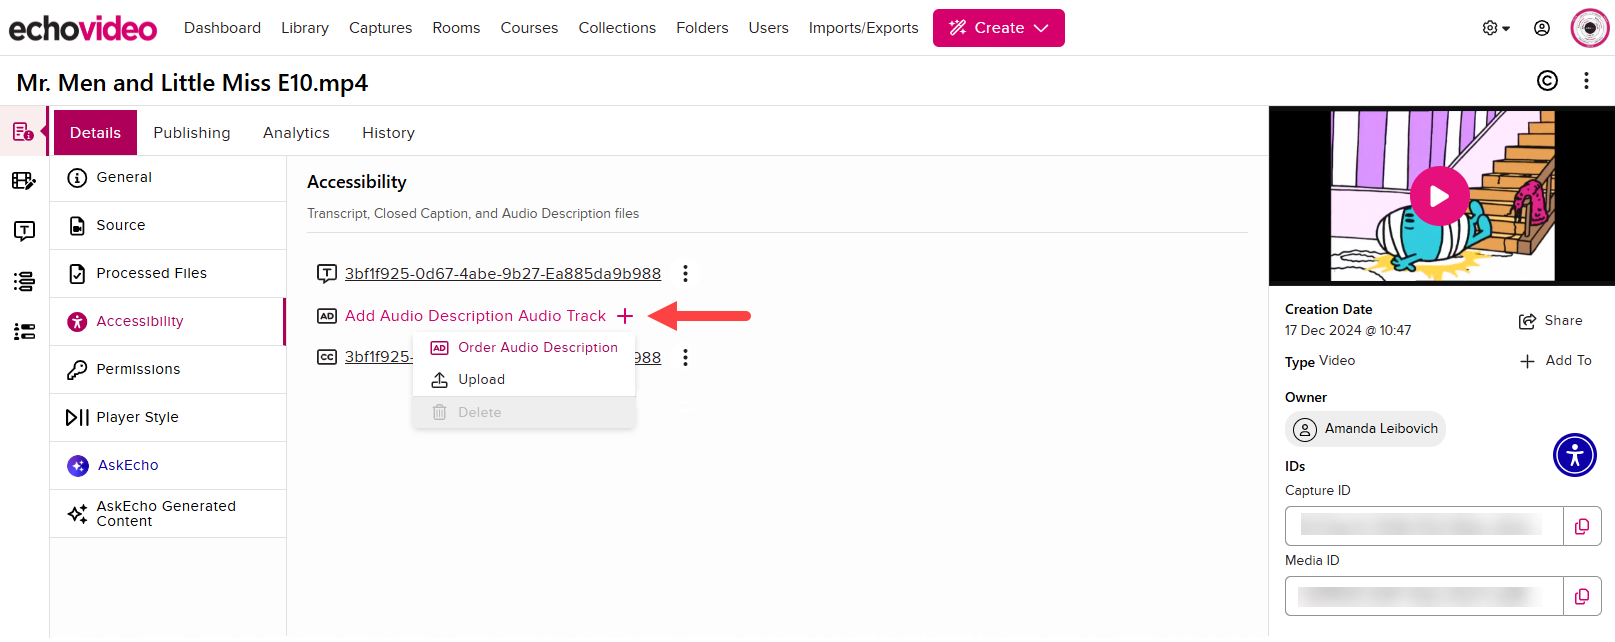
Task: Click the AskEcho purple sparkle icon
Action: (x=78, y=466)
